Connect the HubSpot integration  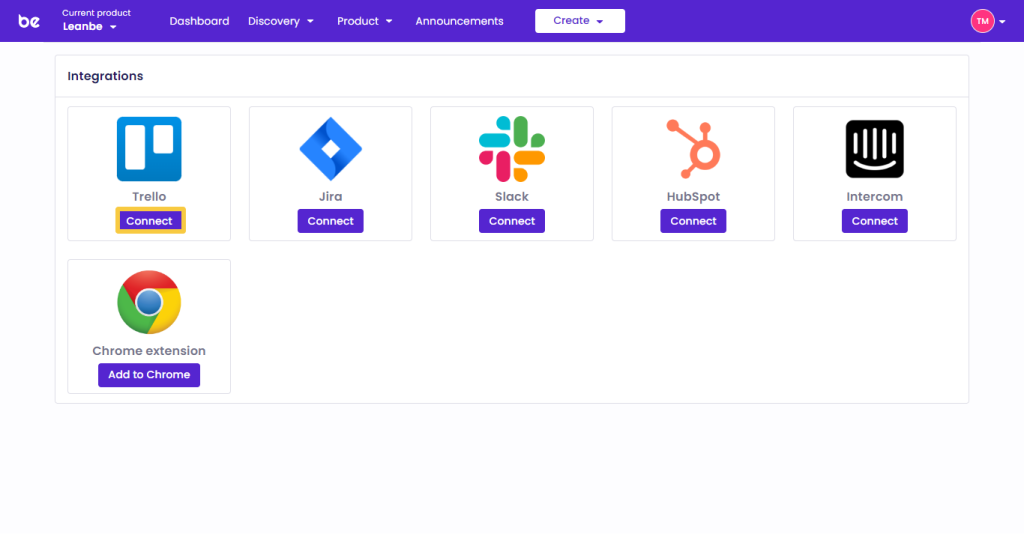[x=693, y=221]
